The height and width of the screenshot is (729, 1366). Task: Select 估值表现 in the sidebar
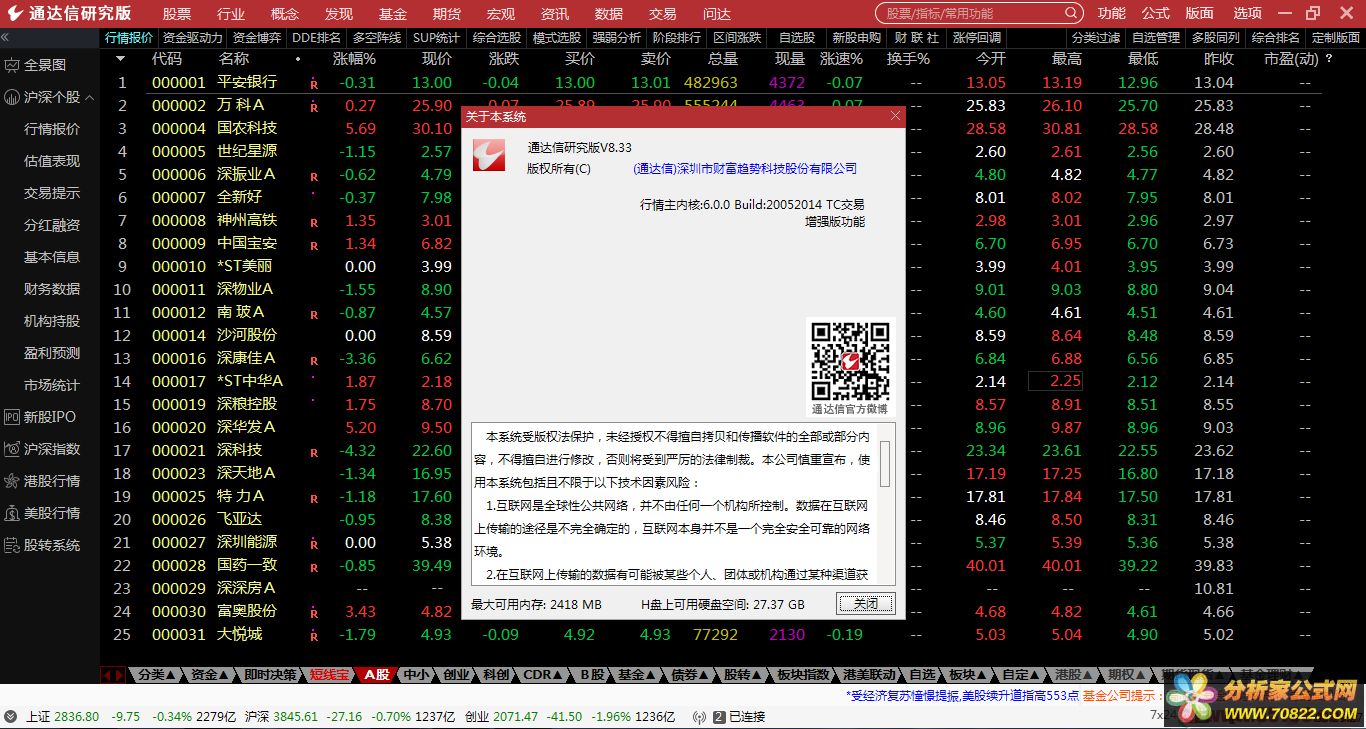click(x=52, y=161)
